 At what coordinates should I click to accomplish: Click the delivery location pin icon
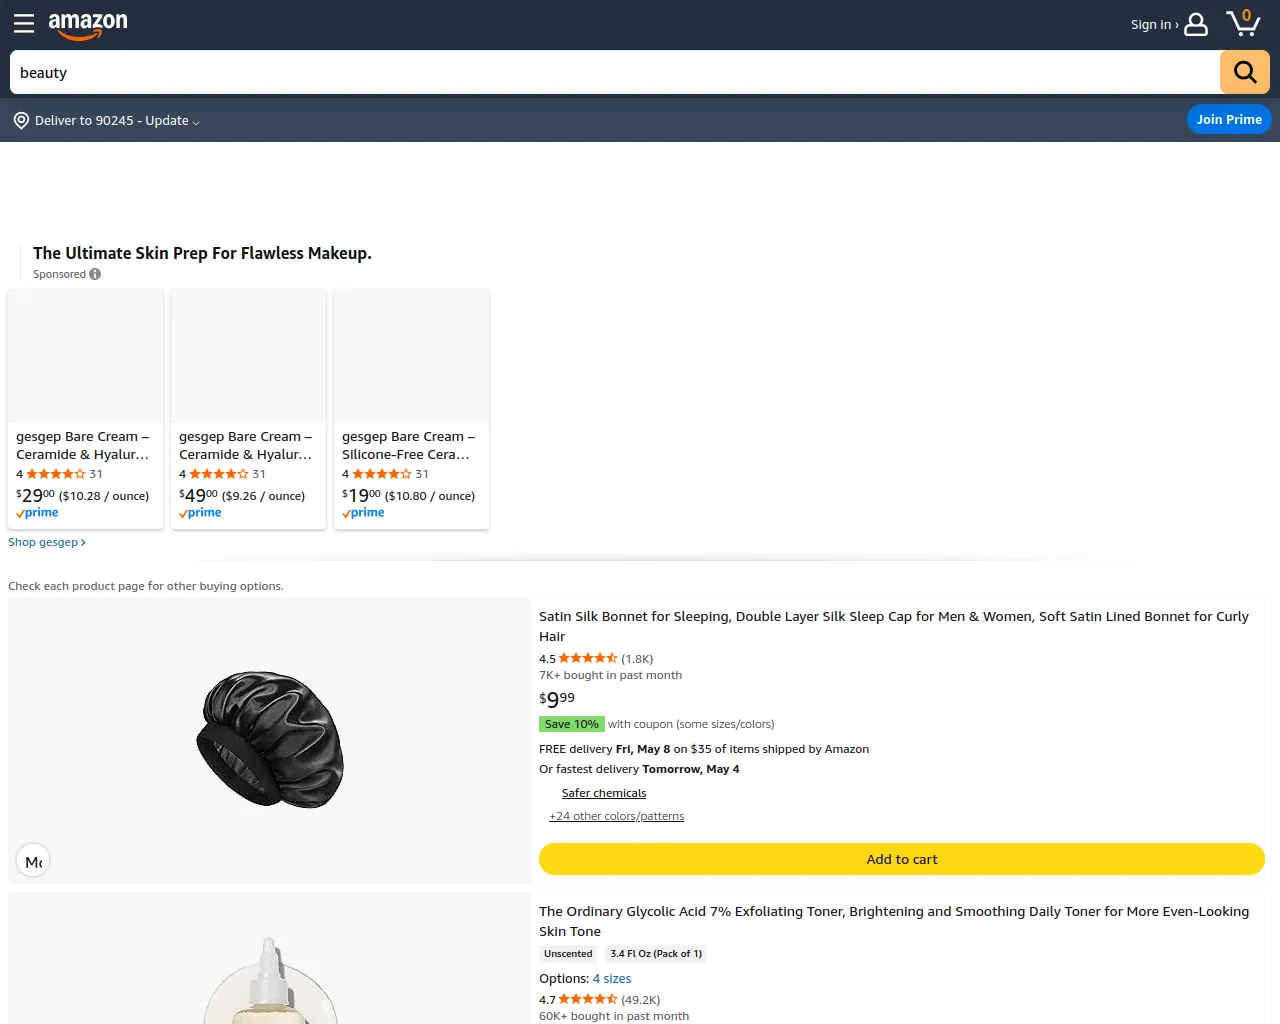coord(21,121)
